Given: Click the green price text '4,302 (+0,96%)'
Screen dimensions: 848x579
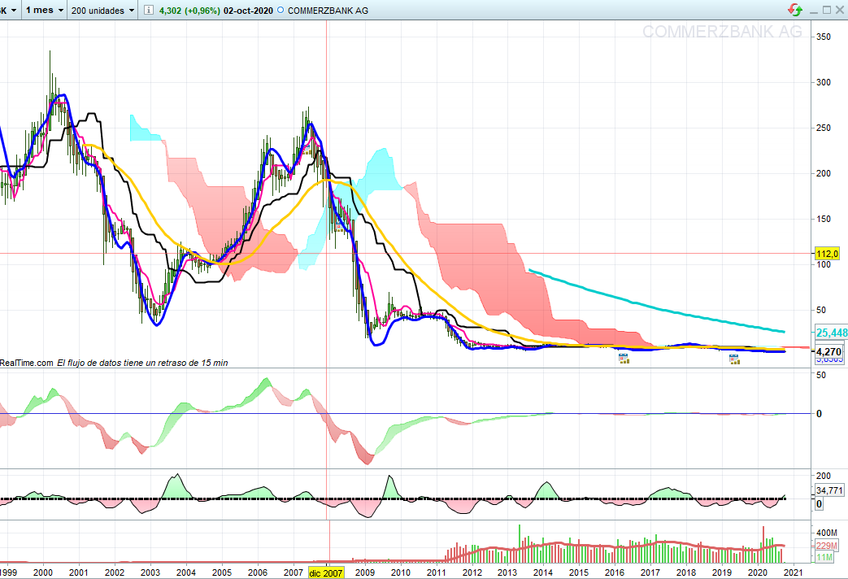Looking at the screenshot, I should point(189,10).
